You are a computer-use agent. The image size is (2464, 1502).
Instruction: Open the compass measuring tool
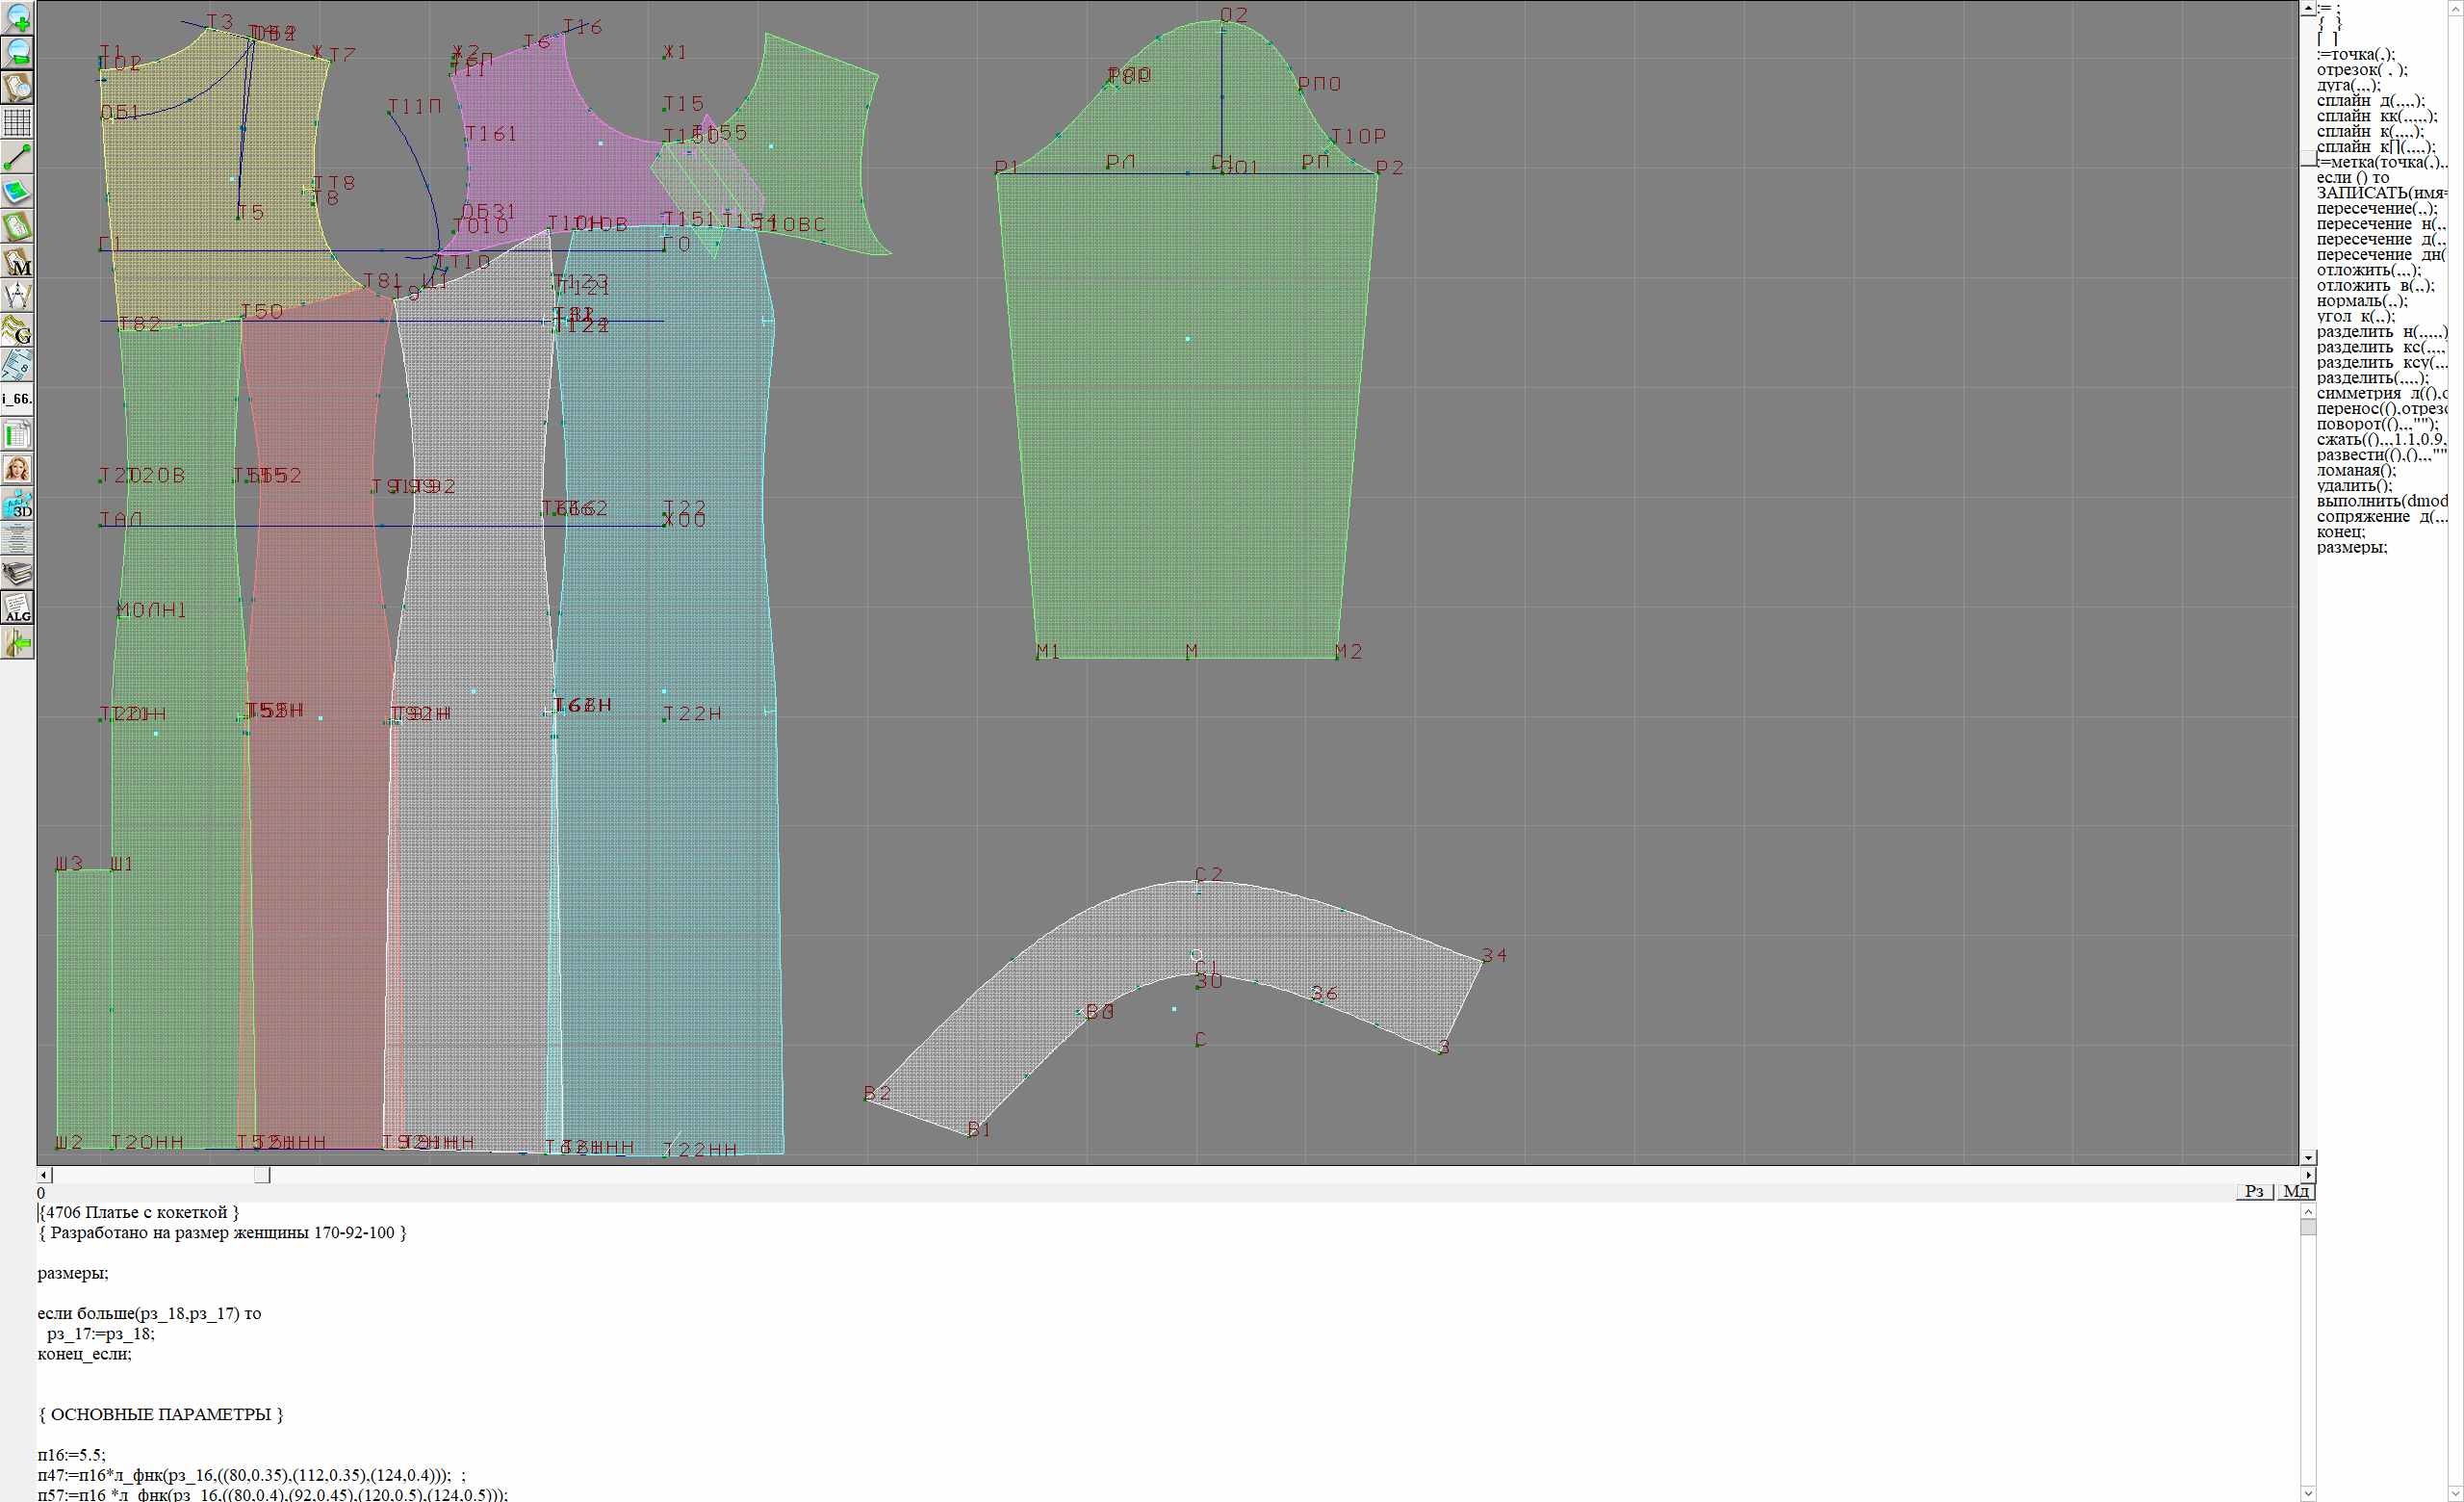click(18, 295)
